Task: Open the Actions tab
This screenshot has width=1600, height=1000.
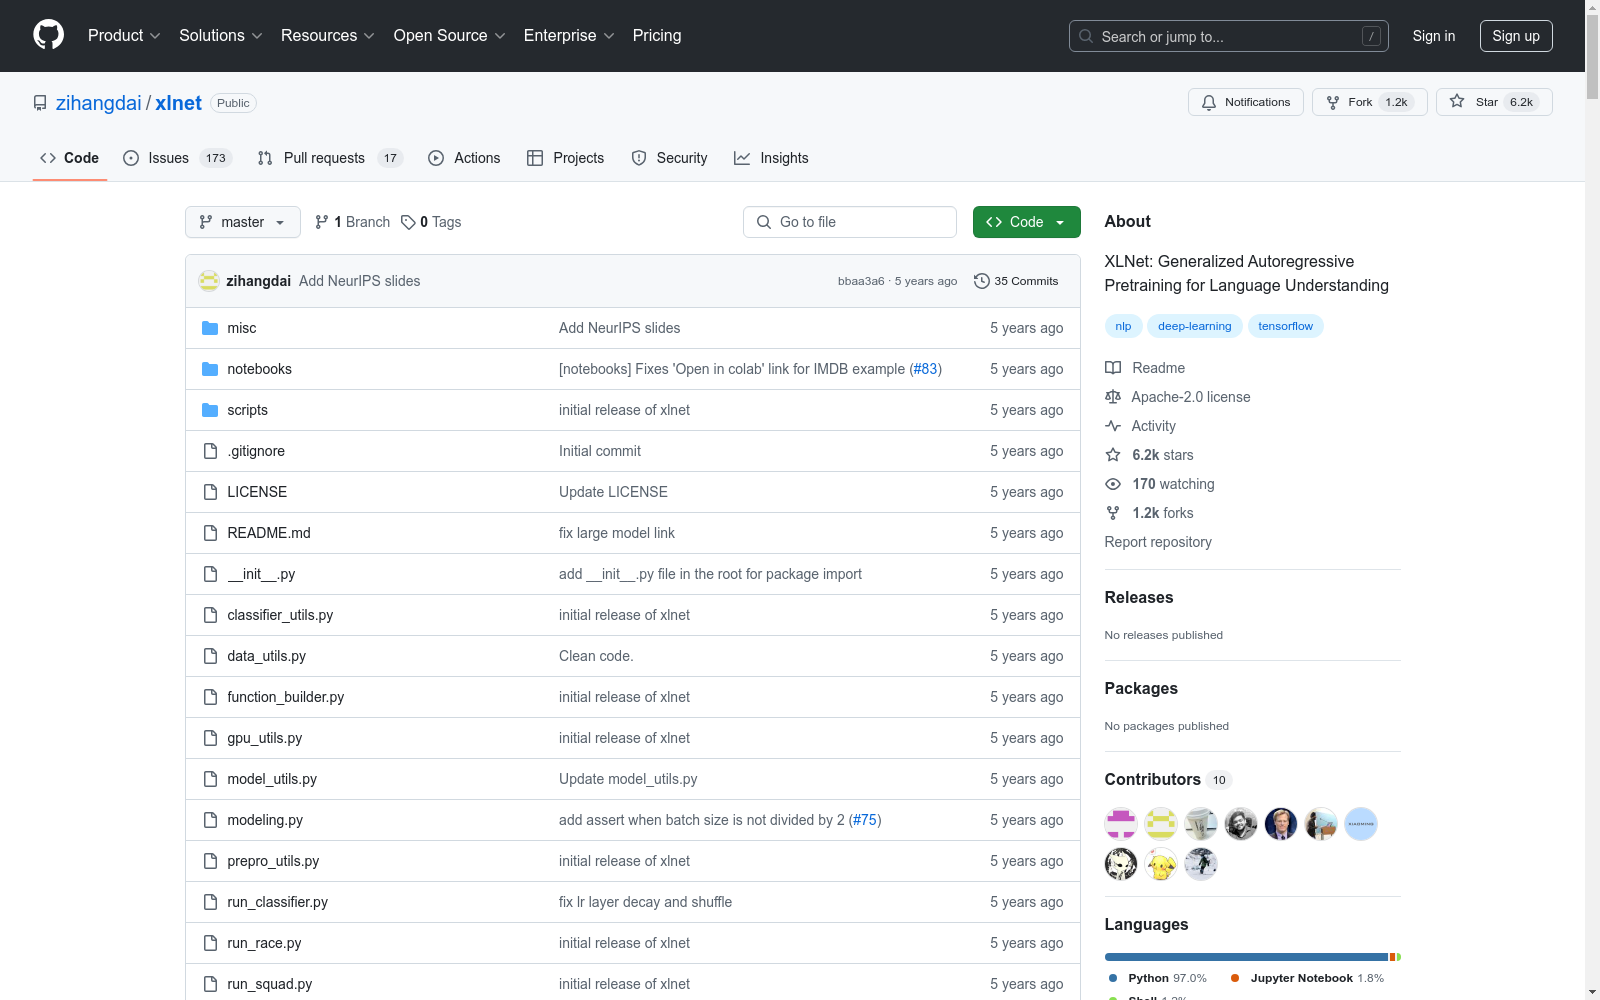Action: tap(464, 158)
